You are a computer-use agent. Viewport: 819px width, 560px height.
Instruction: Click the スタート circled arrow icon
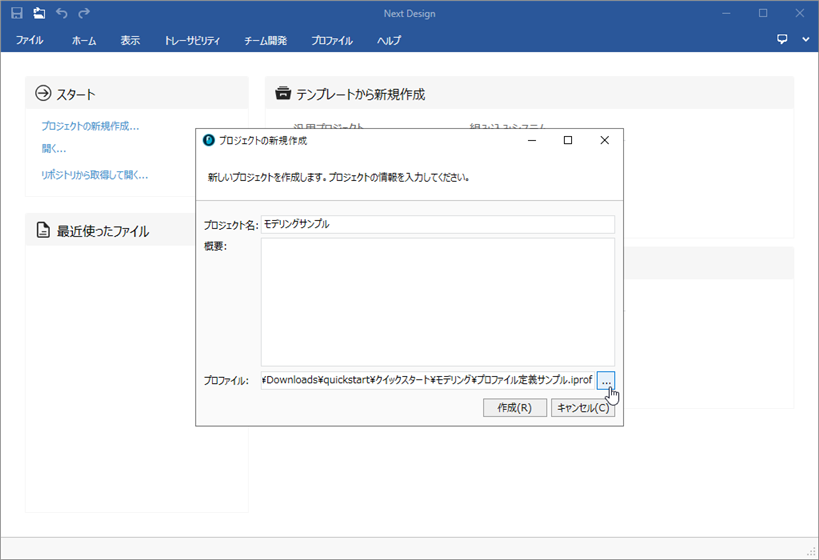43,94
